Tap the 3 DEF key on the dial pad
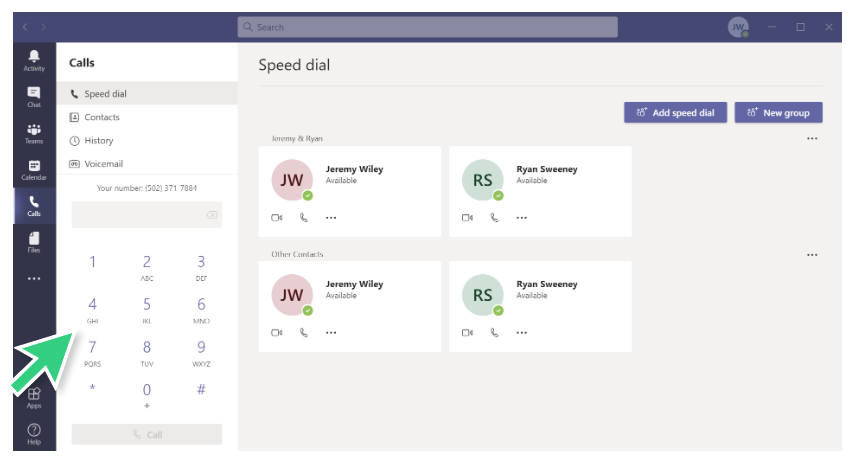Image resolution: width=854 pixels, height=467 pixels. [202, 267]
